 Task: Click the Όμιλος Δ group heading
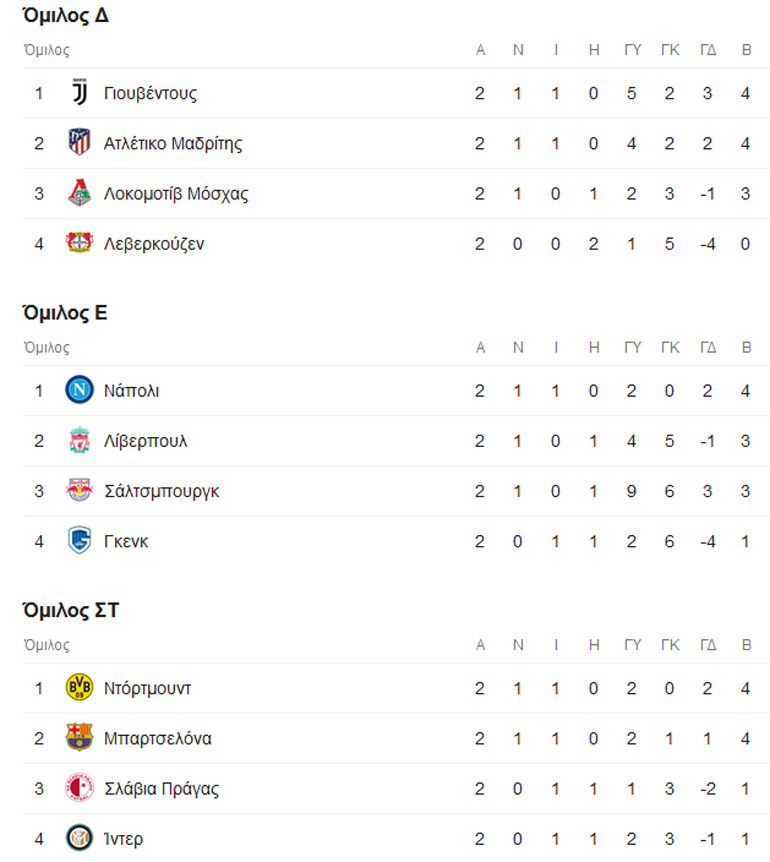[65, 16]
